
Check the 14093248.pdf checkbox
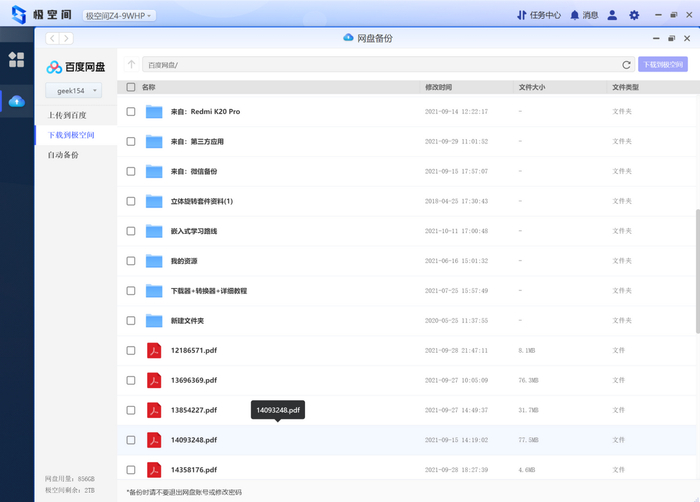131,440
